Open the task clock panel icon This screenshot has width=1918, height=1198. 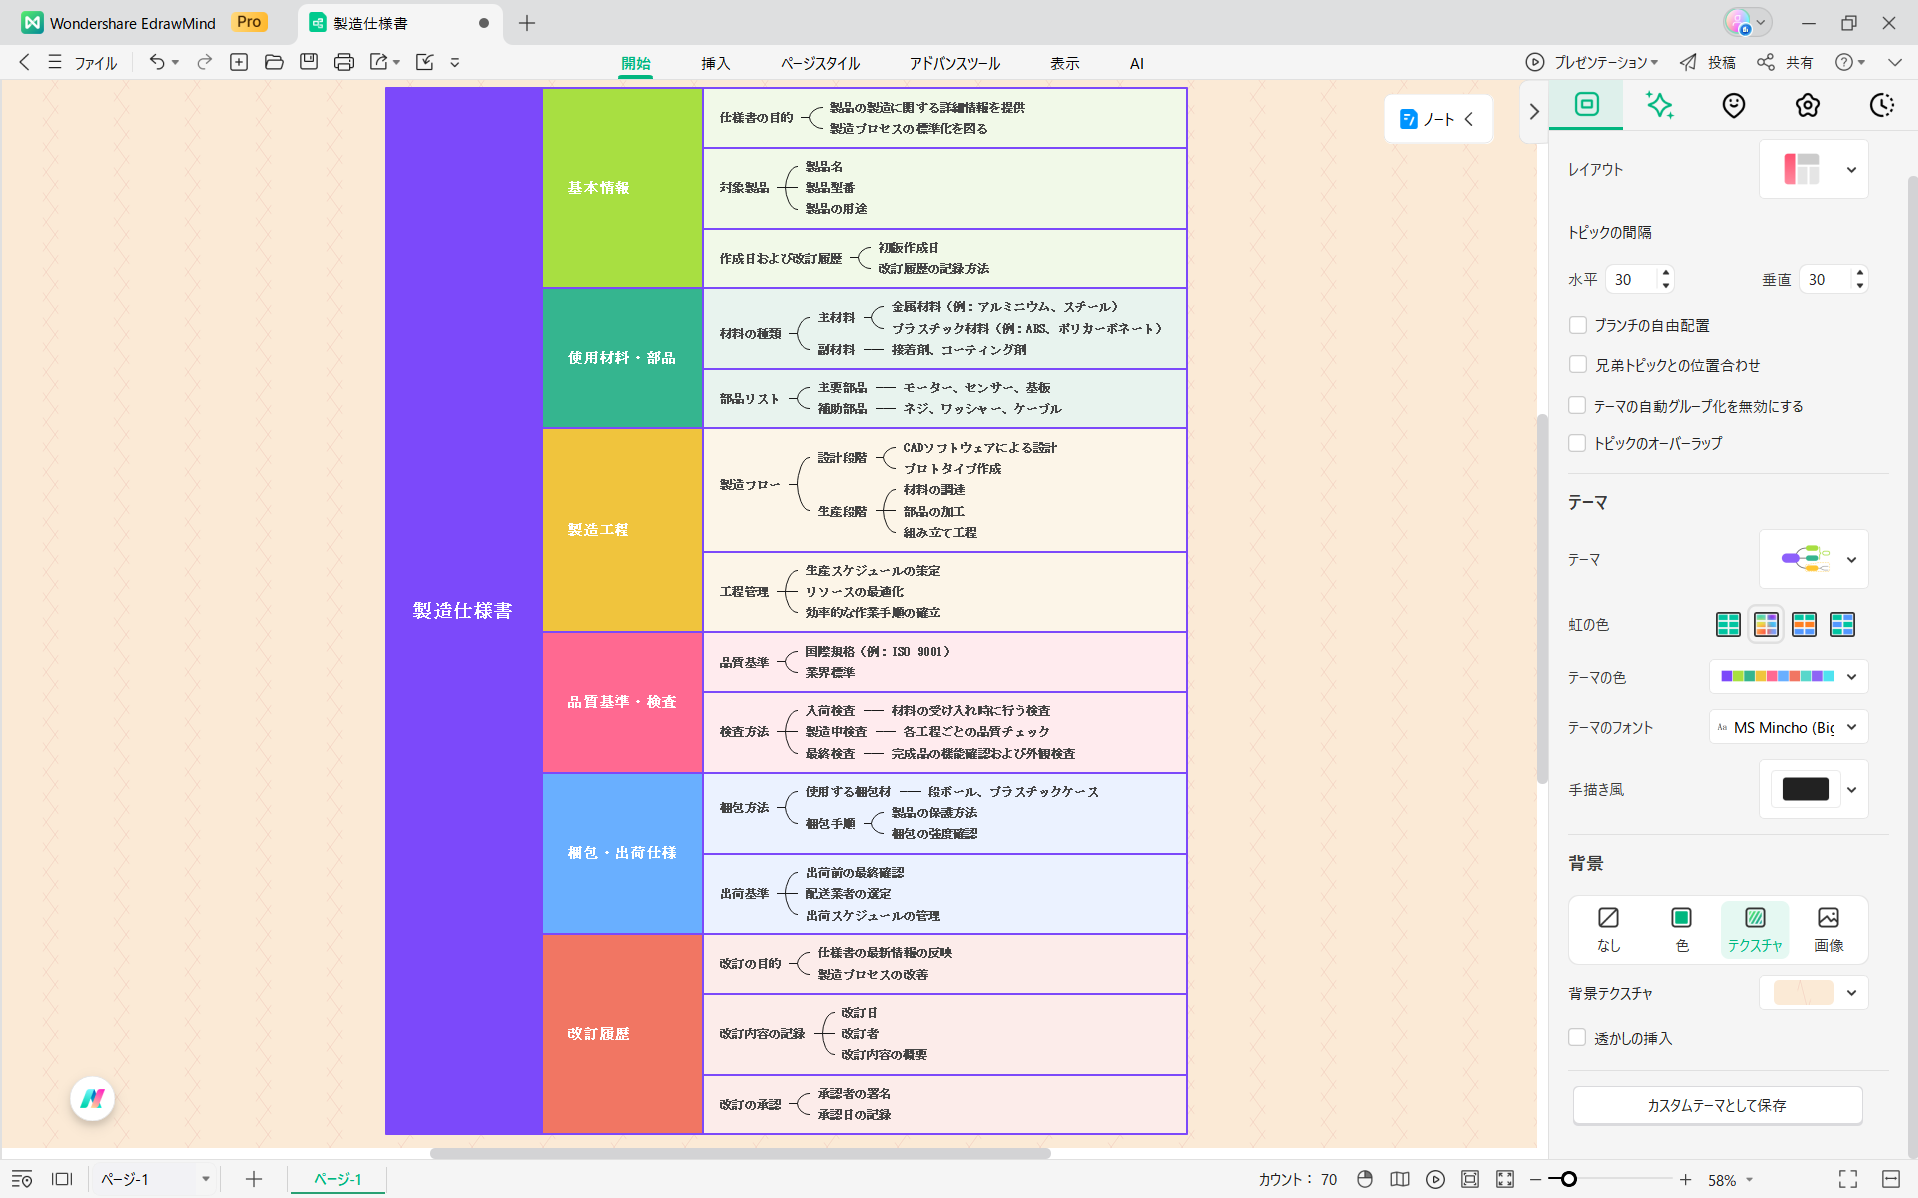1882,105
